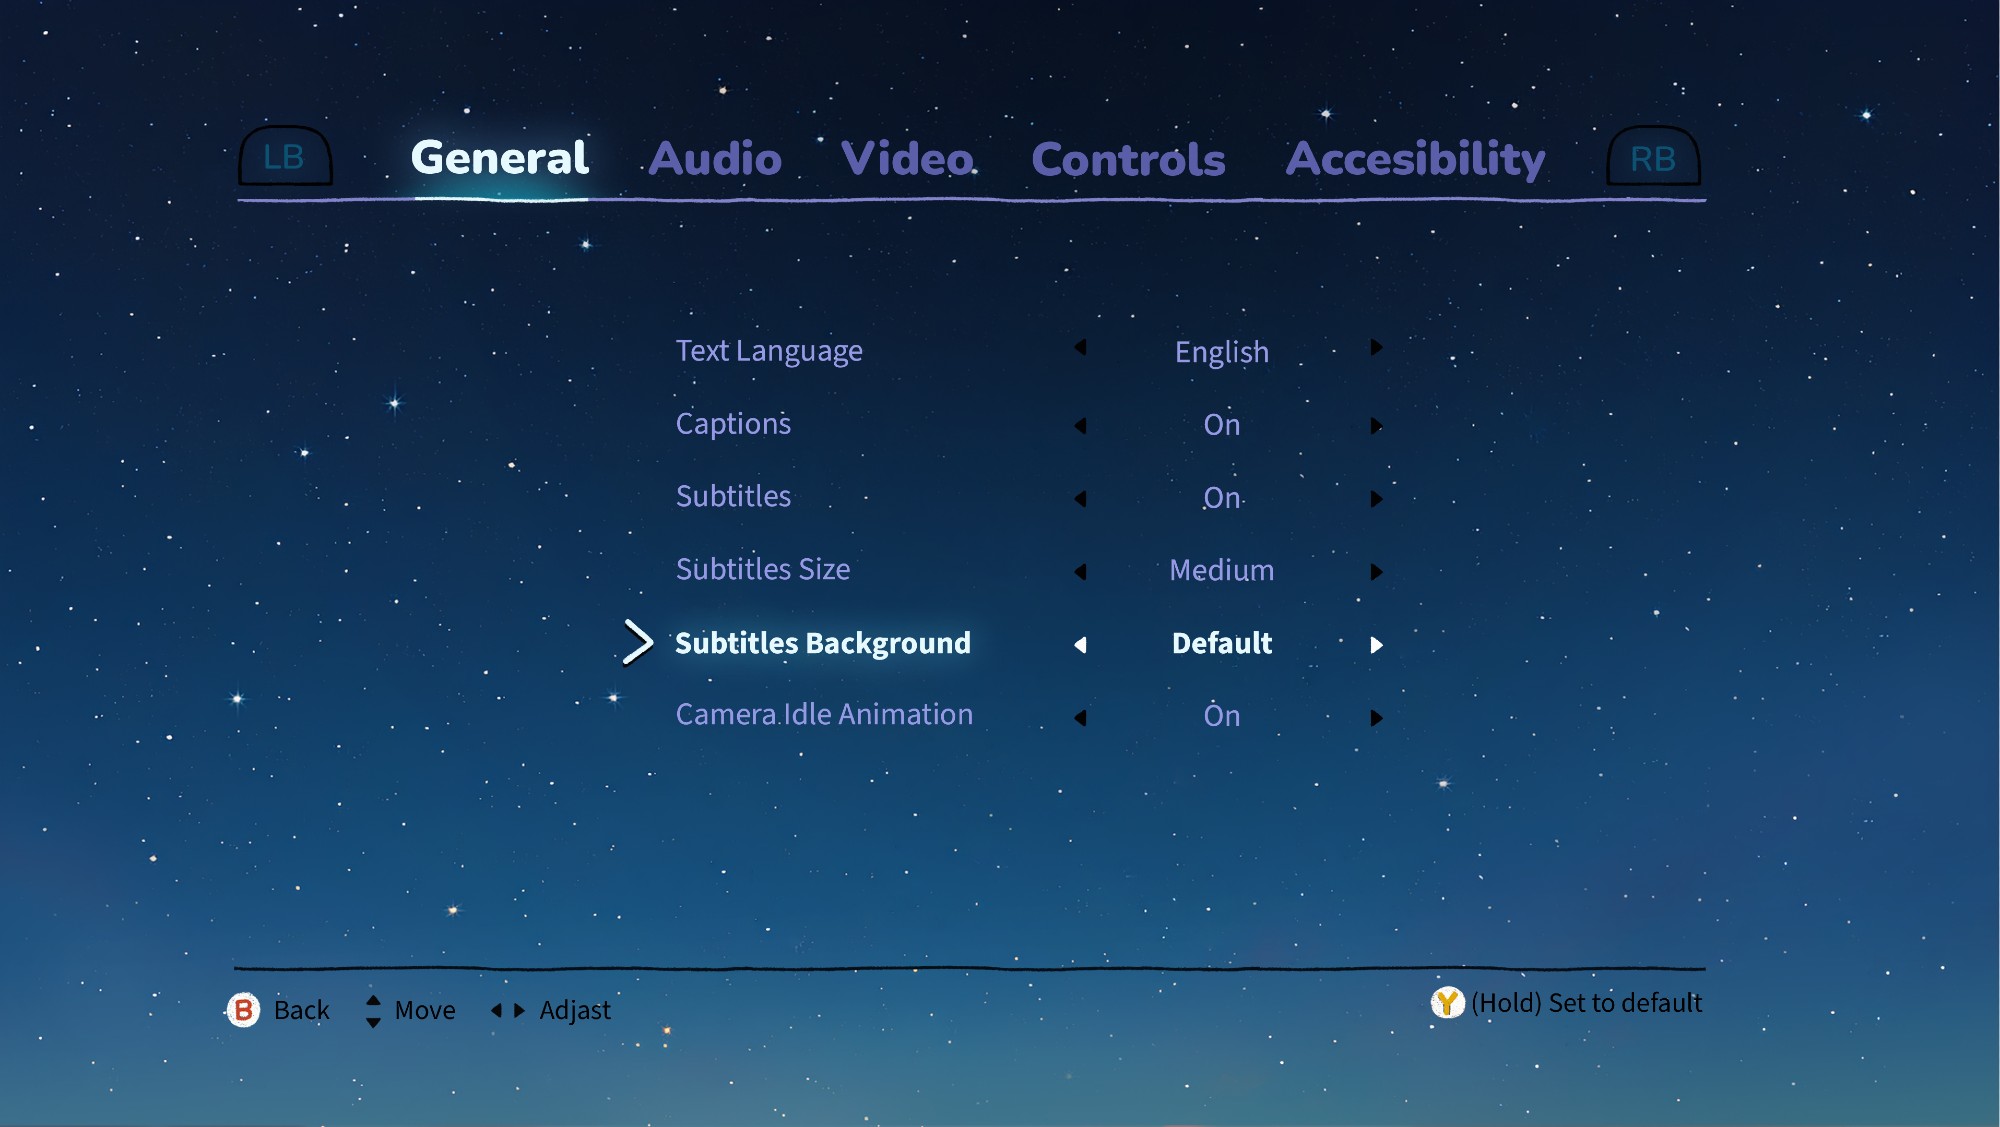Click the LB shoulder button icon
Screen dimensions: 2000x1127
(285, 157)
